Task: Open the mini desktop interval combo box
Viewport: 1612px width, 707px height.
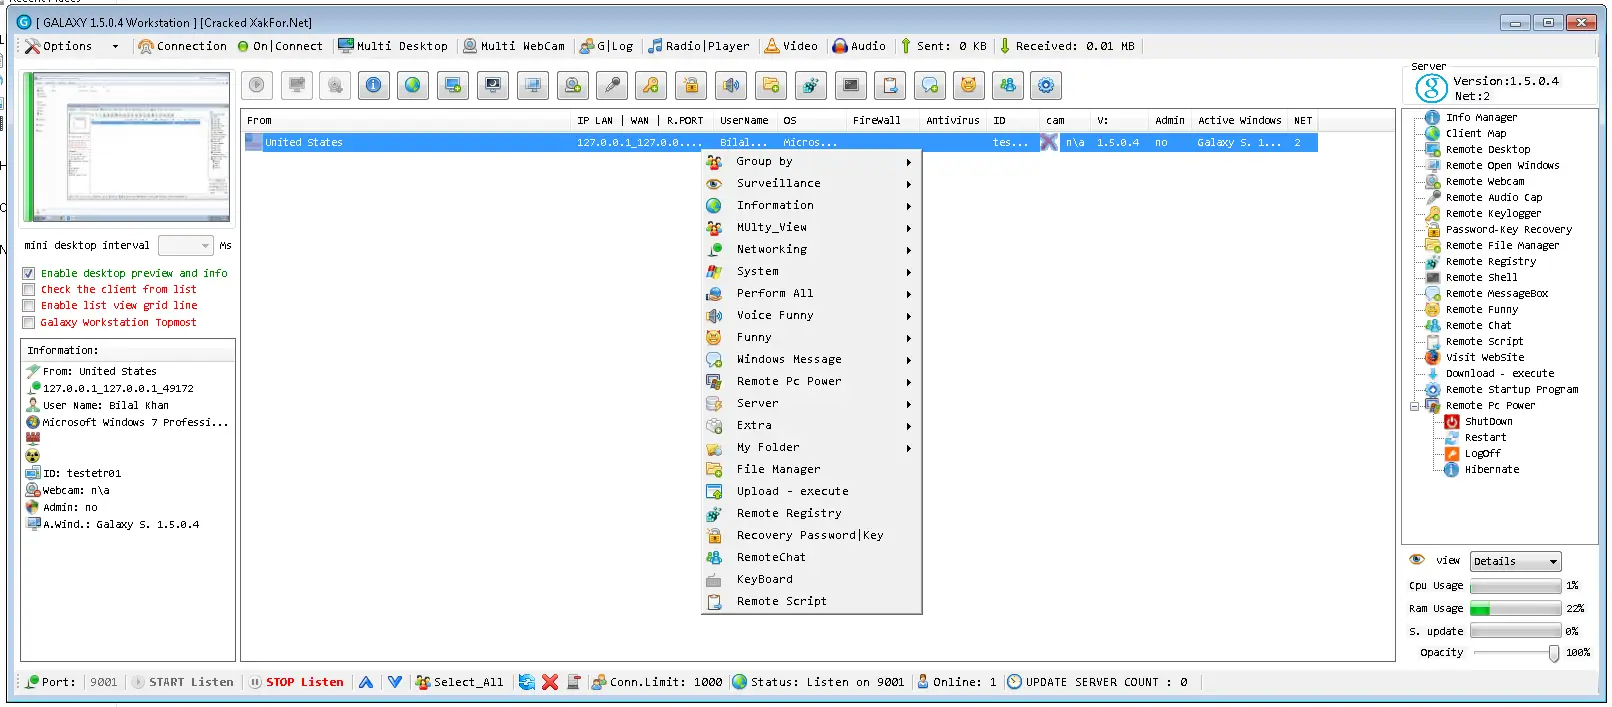Action: [x=186, y=246]
